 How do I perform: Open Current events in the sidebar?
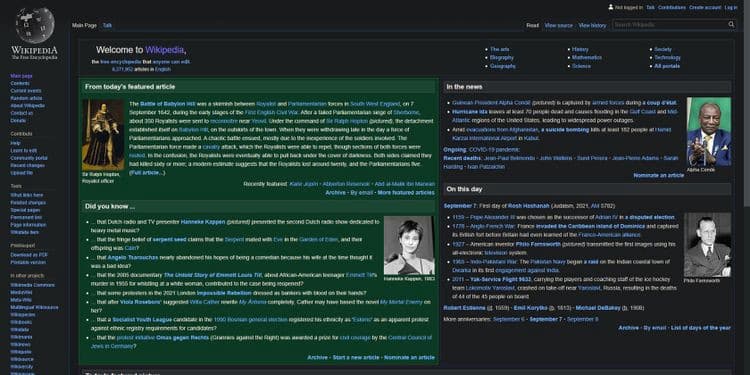coord(26,91)
